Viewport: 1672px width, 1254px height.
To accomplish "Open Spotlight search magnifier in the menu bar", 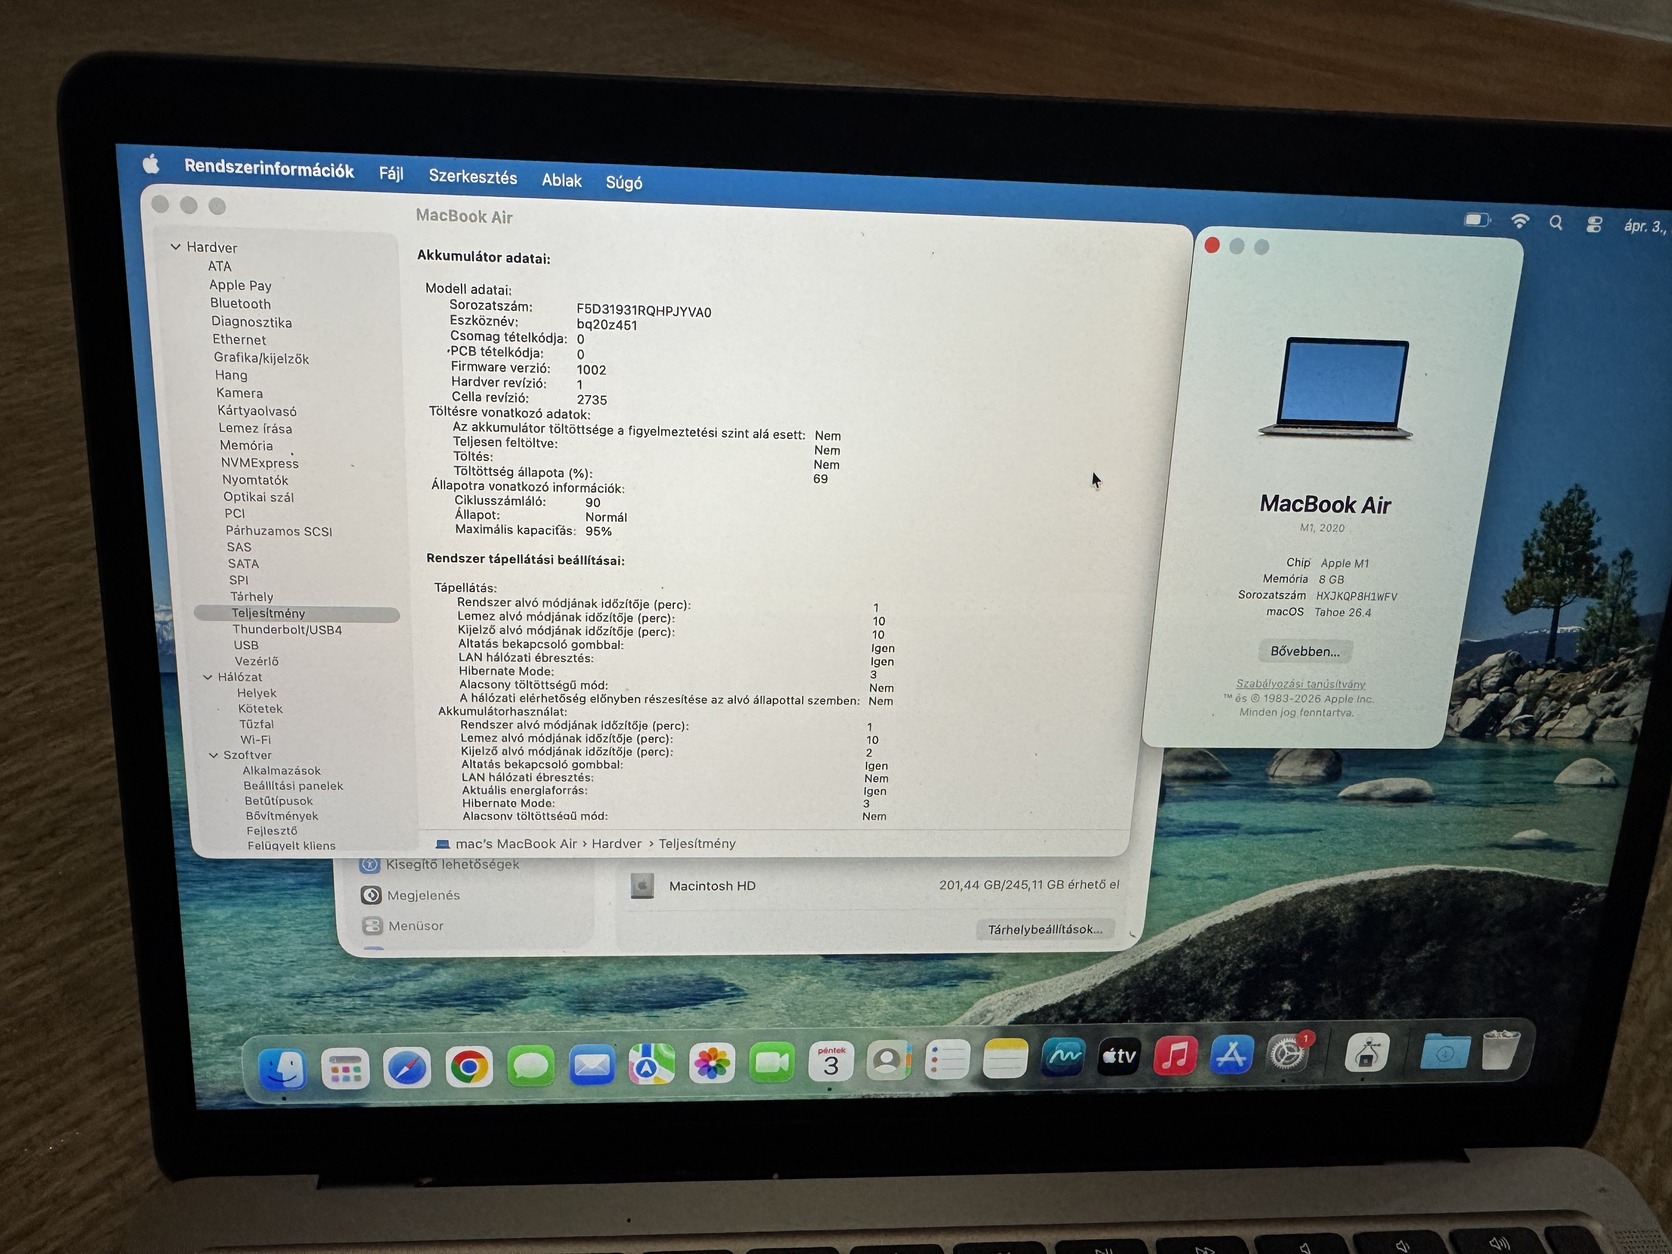I will [x=1556, y=223].
